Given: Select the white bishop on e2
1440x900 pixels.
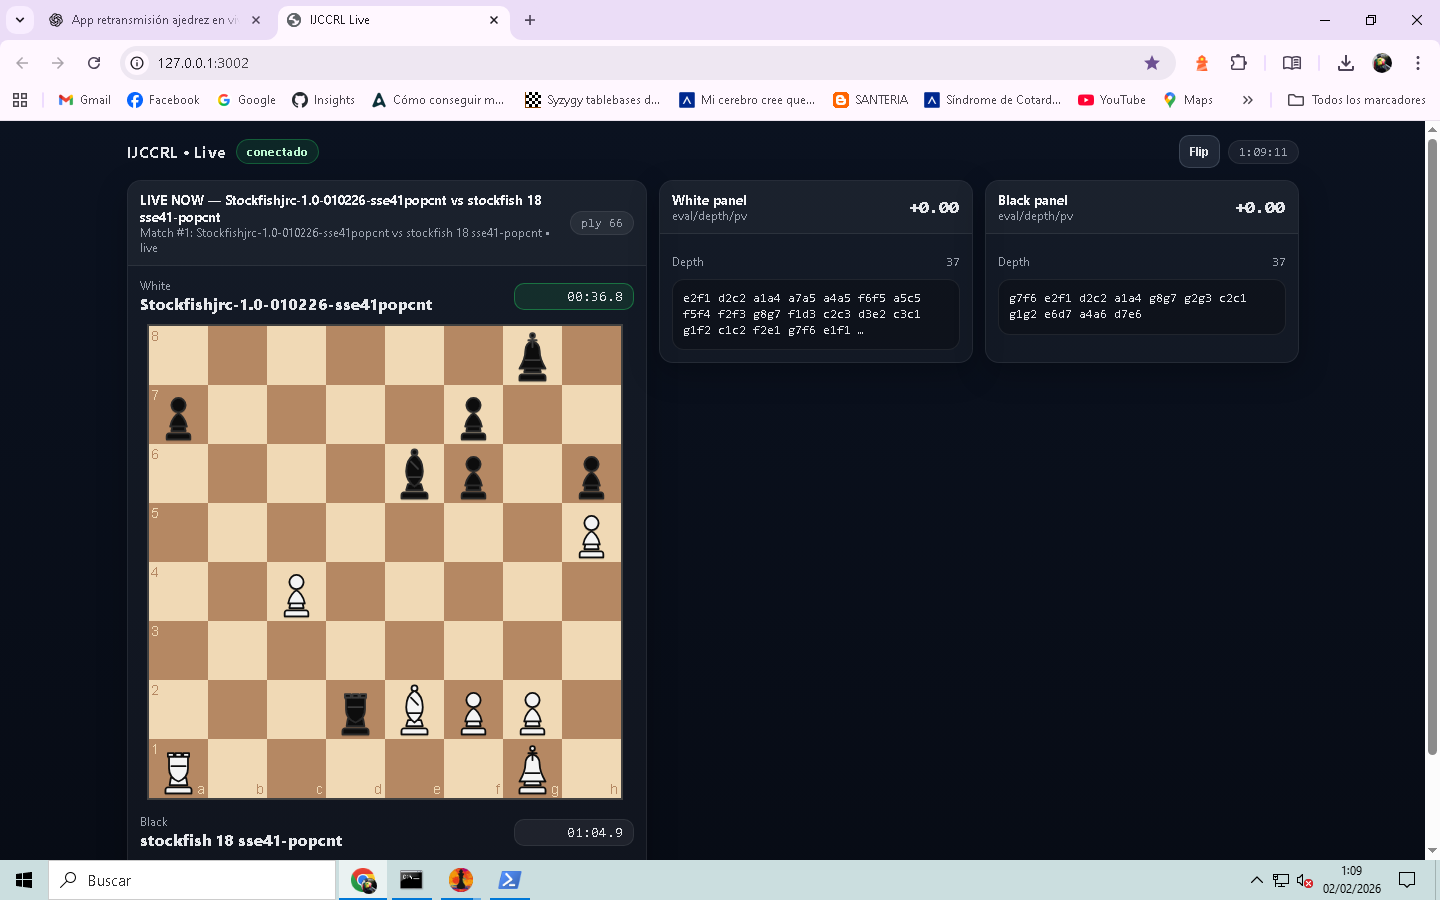Looking at the screenshot, I should coord(414,711).
